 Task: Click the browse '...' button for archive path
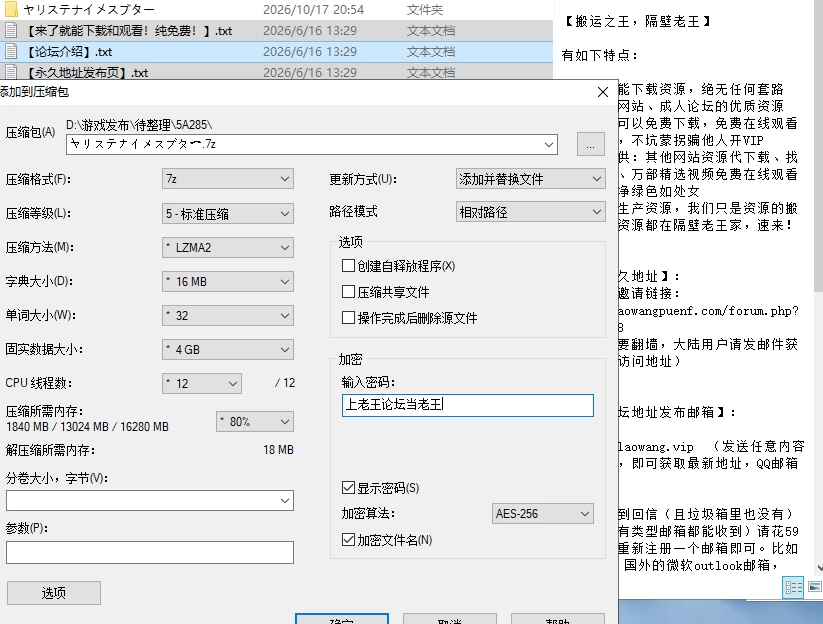[x=590, y=144]
